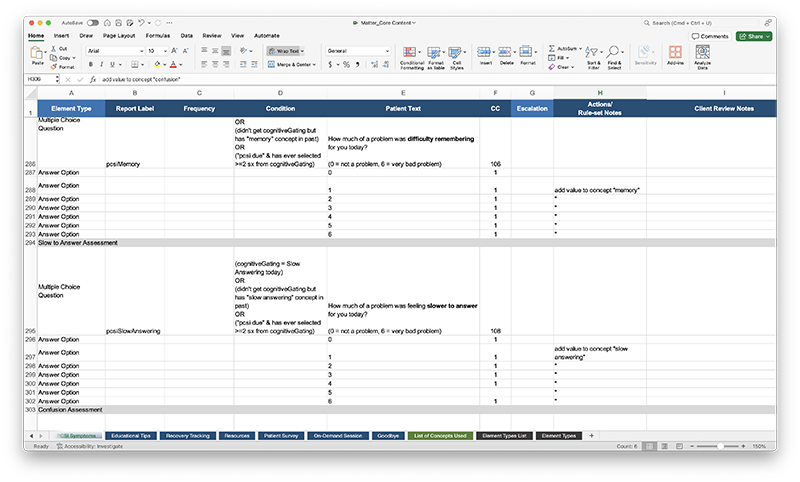Expand the Share button dropdown arrow
Viewport: 800px width, 482px height.
click(767, 36)
